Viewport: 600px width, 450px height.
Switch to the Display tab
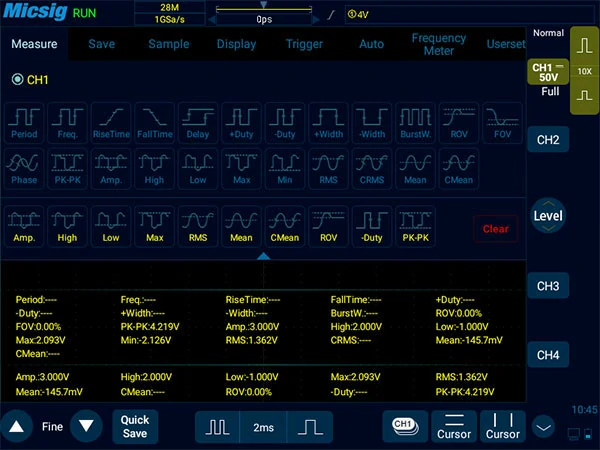click(x=236, y=44)
